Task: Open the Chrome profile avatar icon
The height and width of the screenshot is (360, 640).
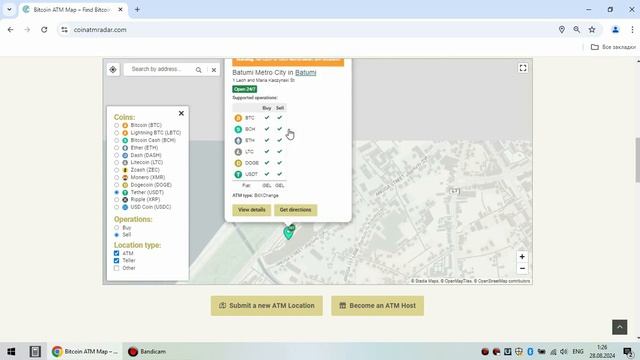Action: (616, 30)
